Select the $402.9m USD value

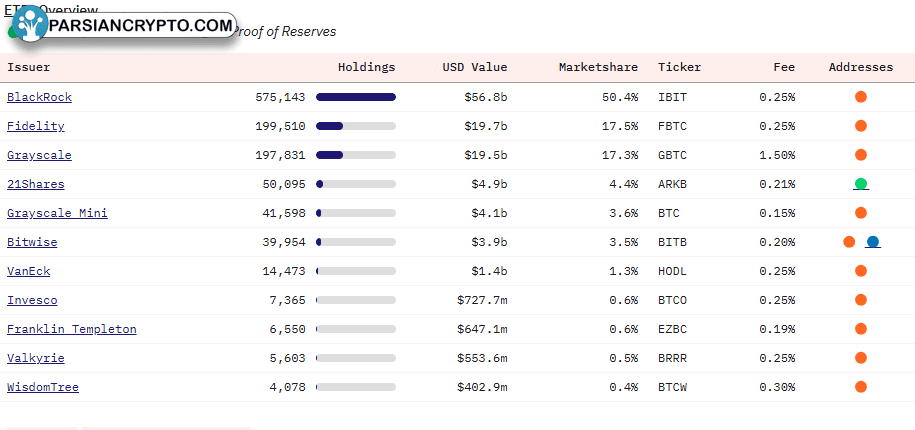482,387
